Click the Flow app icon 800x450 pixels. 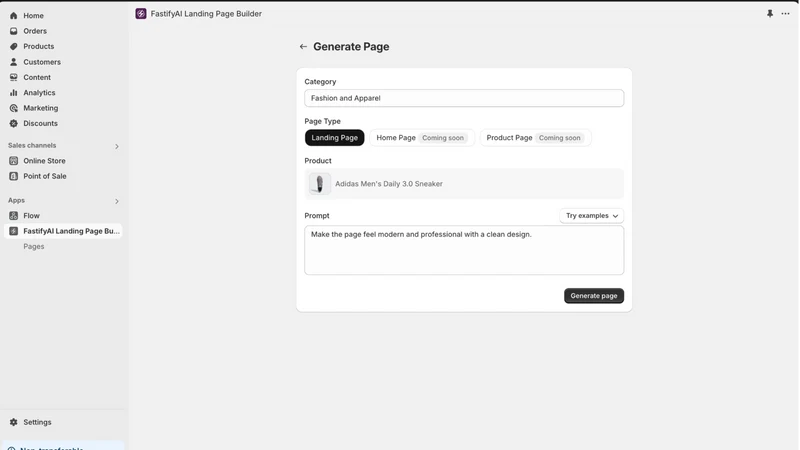14,216
